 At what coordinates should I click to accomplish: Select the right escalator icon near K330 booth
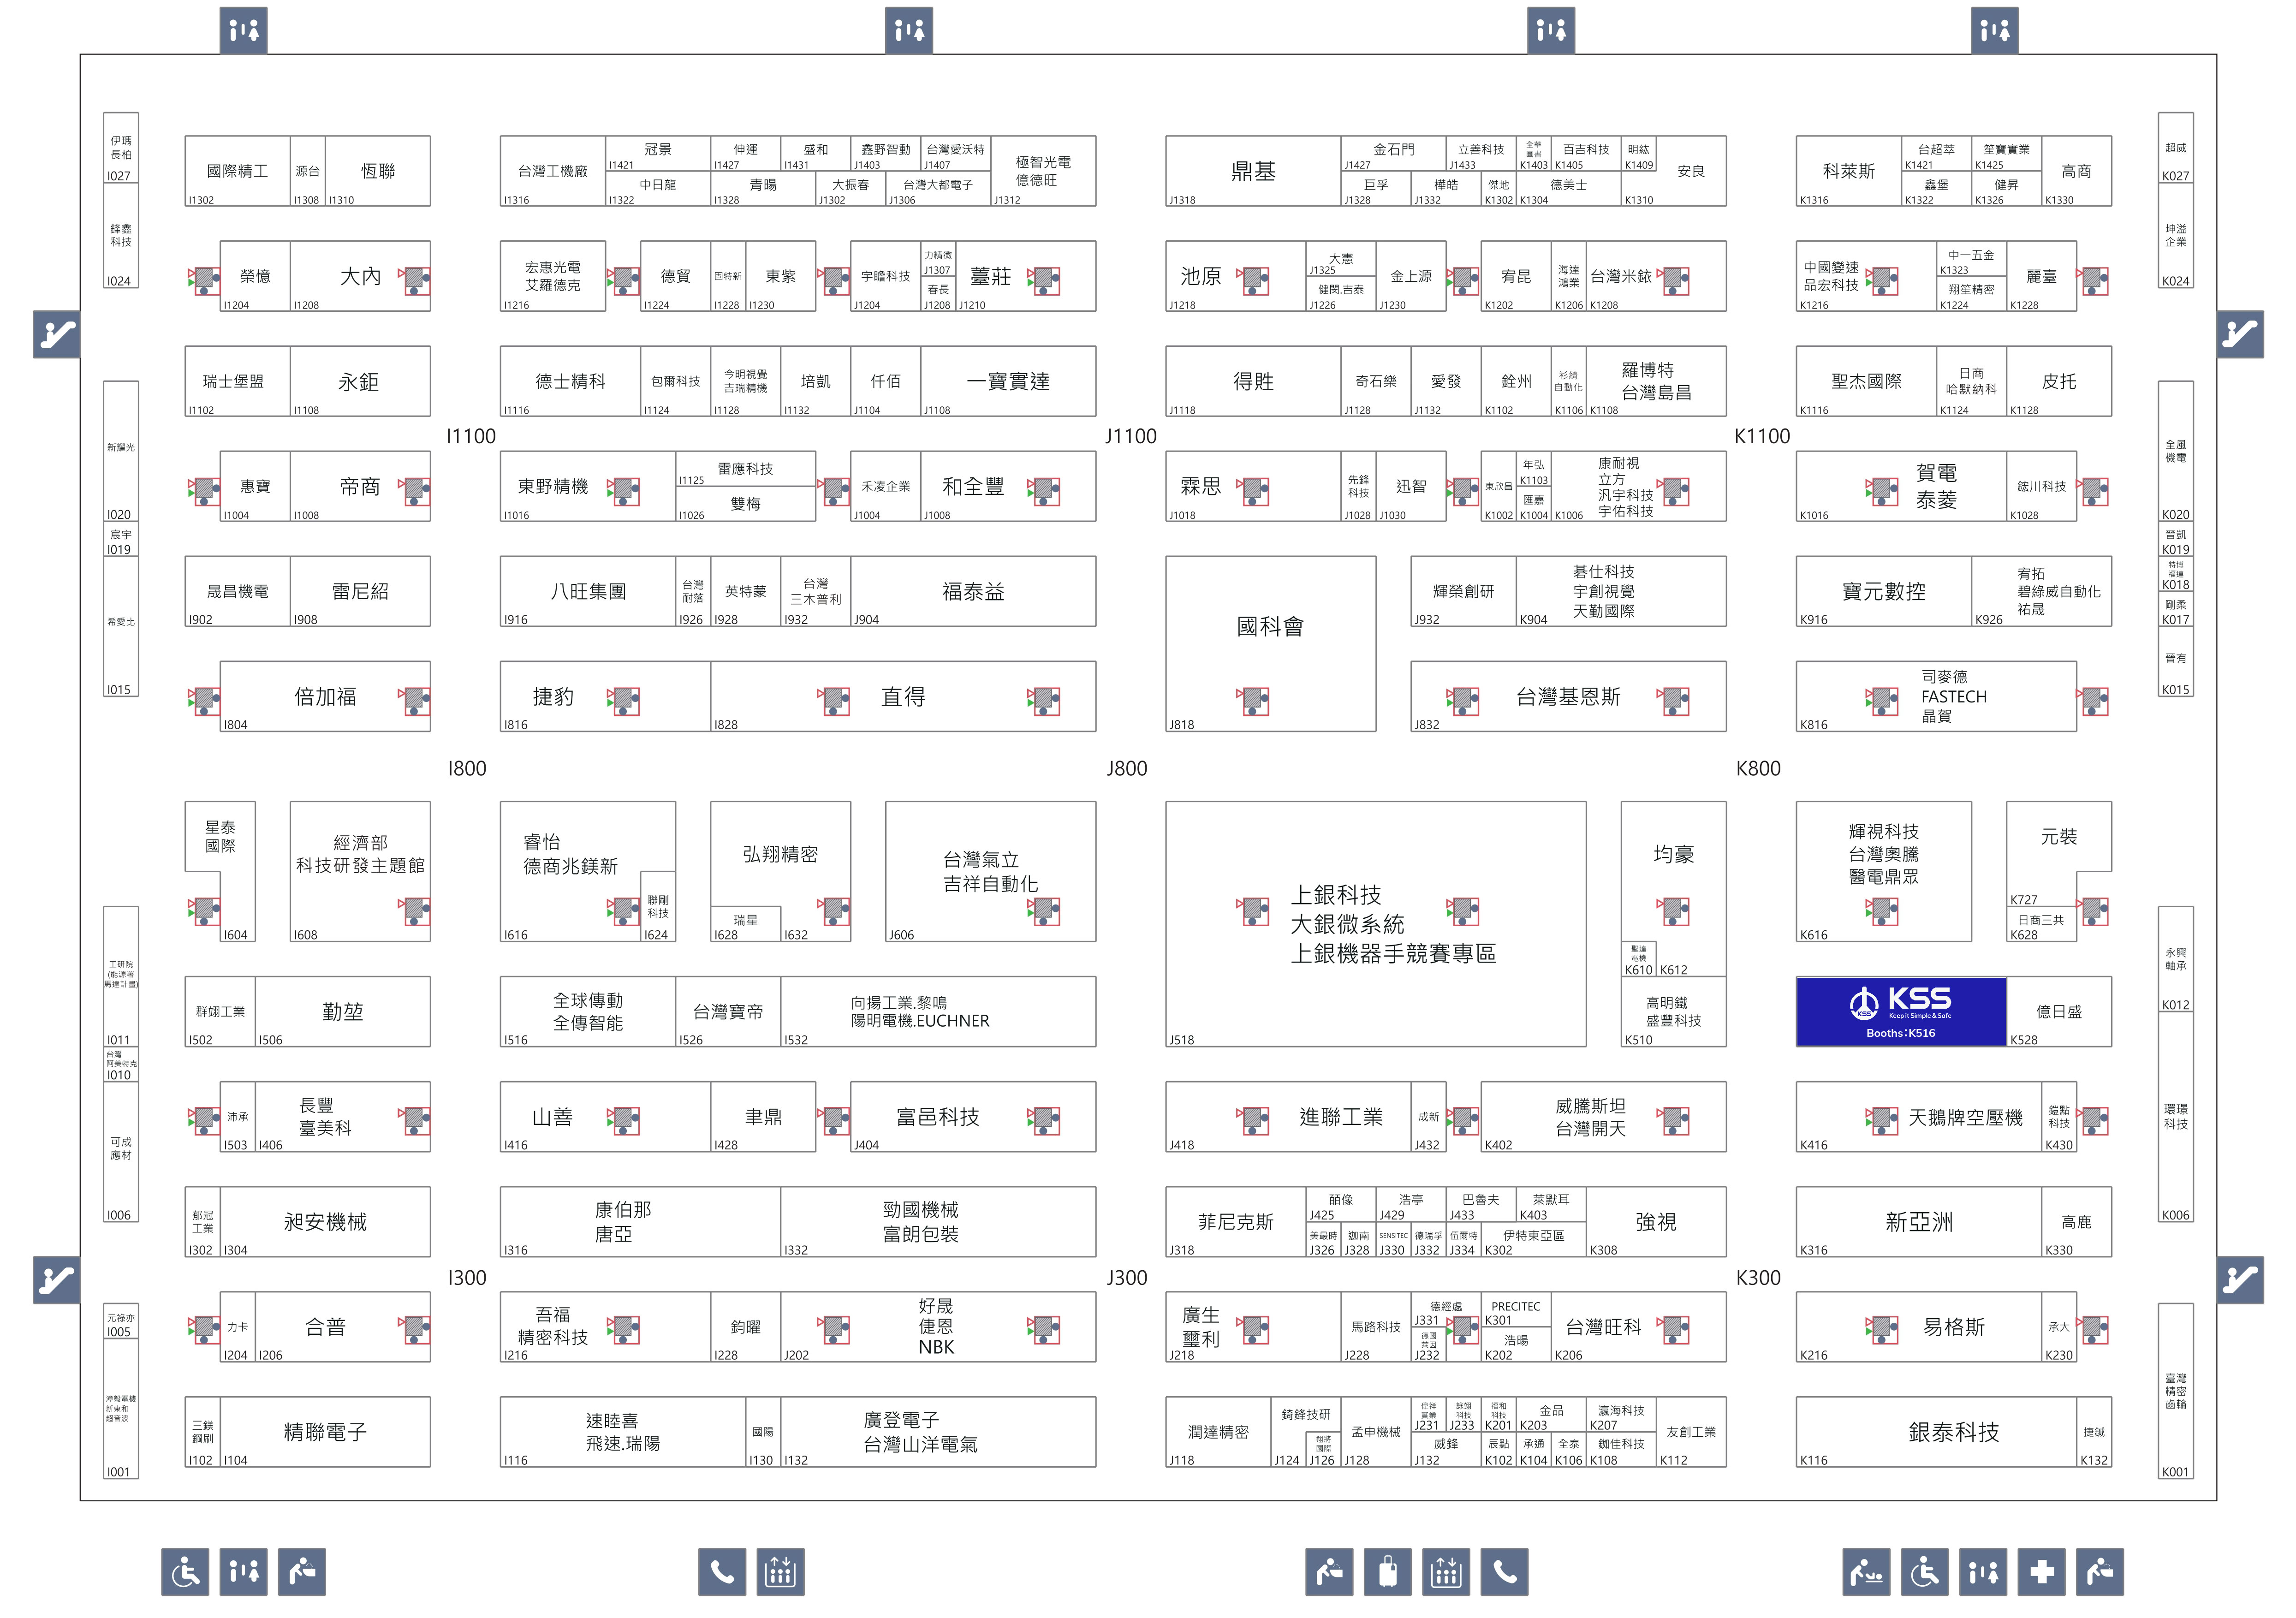click(2240, 1279)
